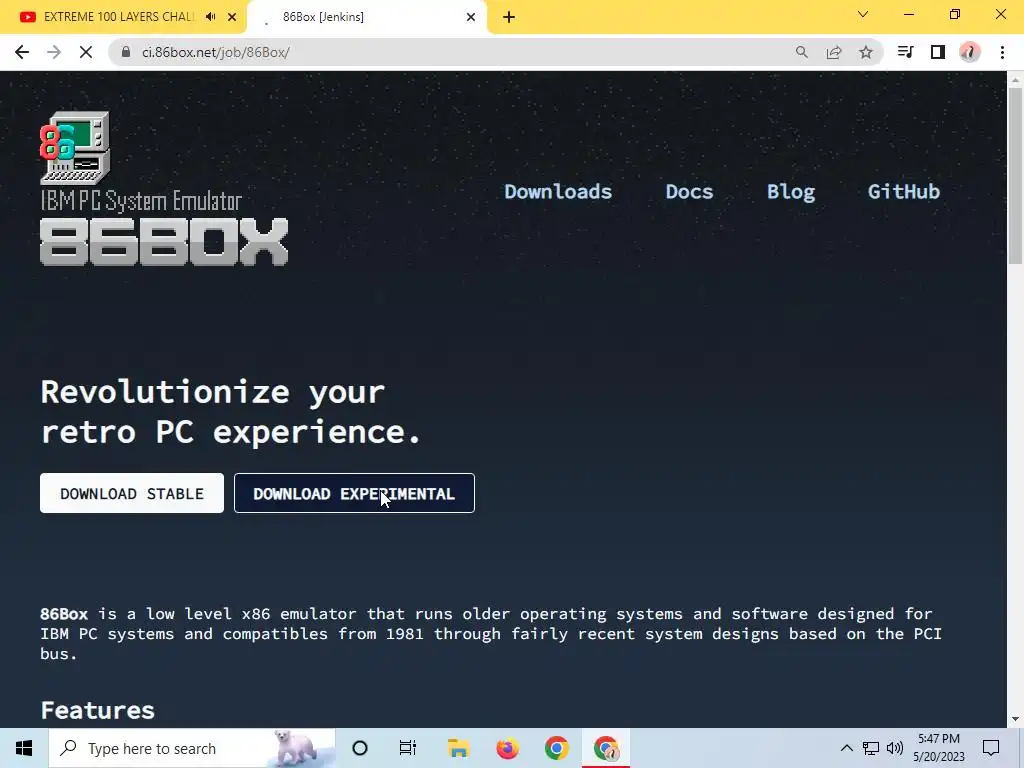Click the 86BOX wordmark logo

pos(164,242)
